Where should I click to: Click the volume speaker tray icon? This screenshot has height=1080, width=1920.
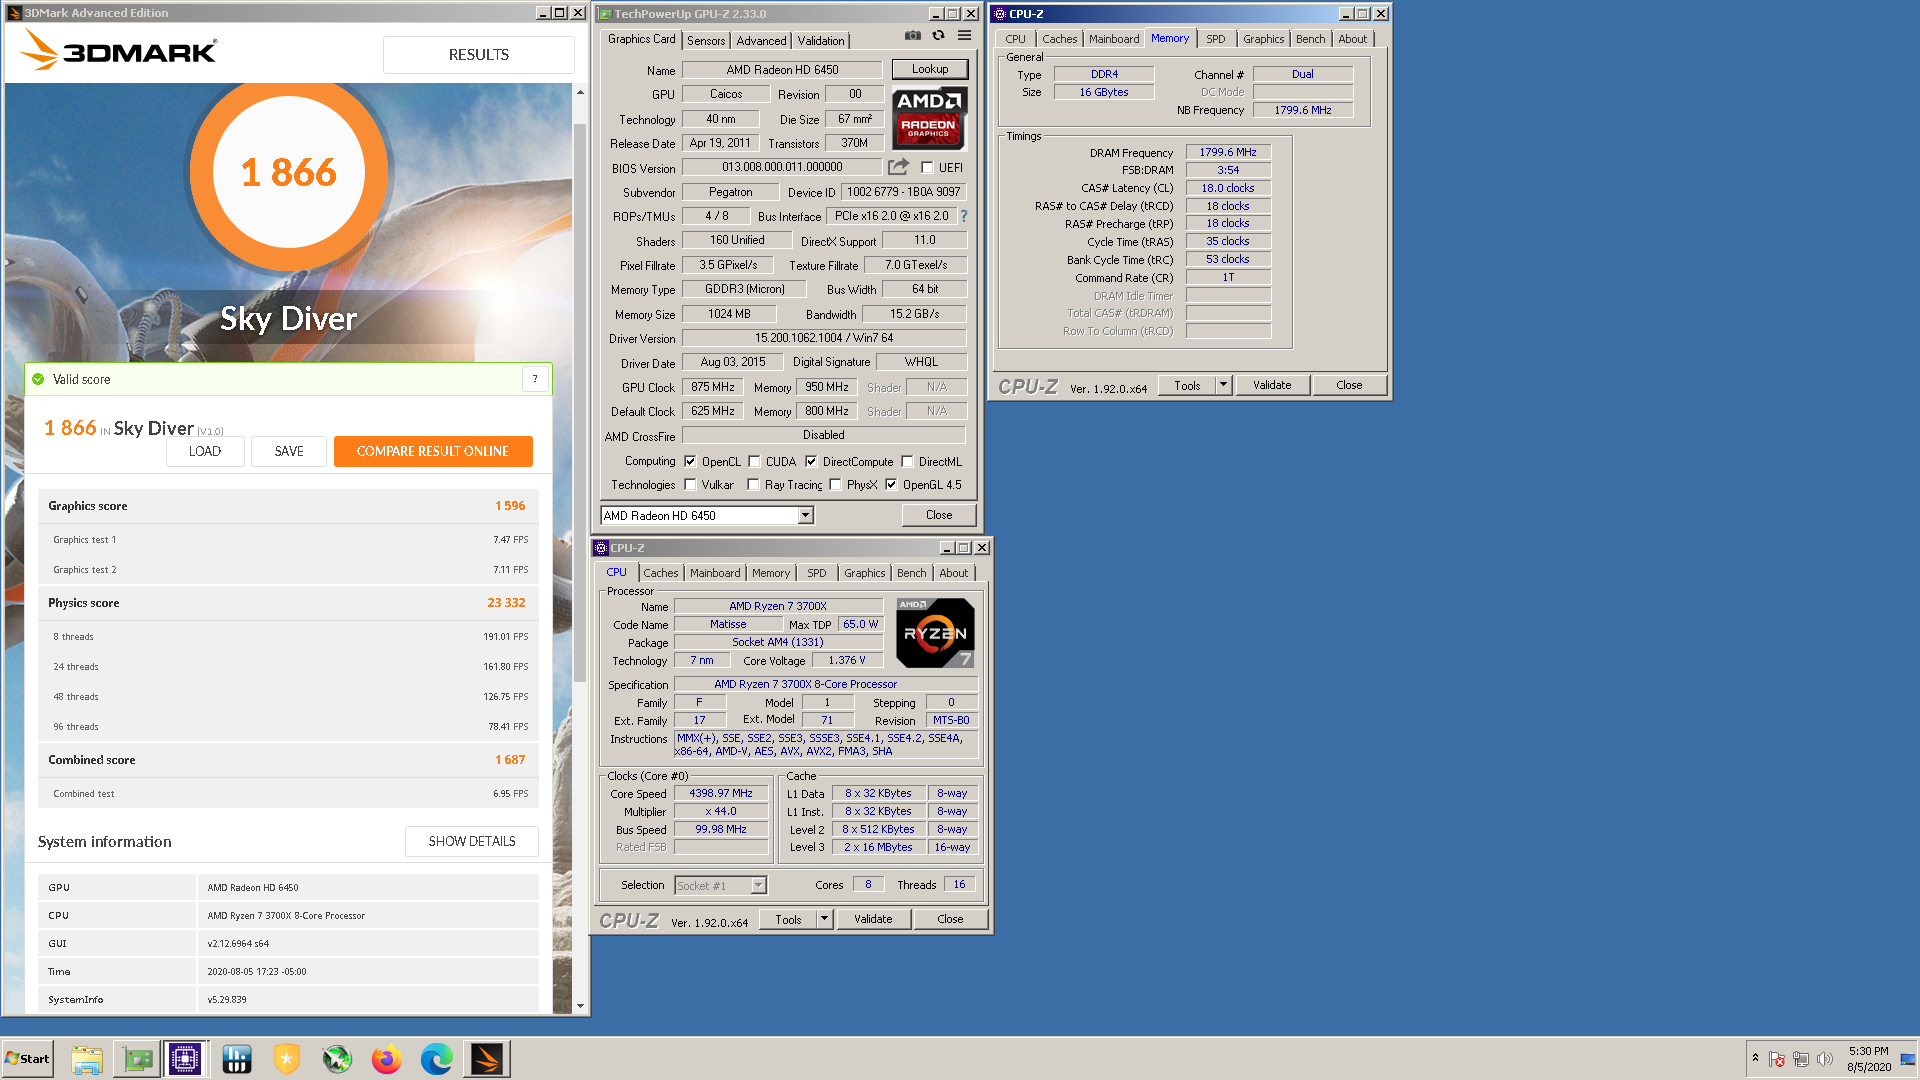click(x=1825, y=1059)
